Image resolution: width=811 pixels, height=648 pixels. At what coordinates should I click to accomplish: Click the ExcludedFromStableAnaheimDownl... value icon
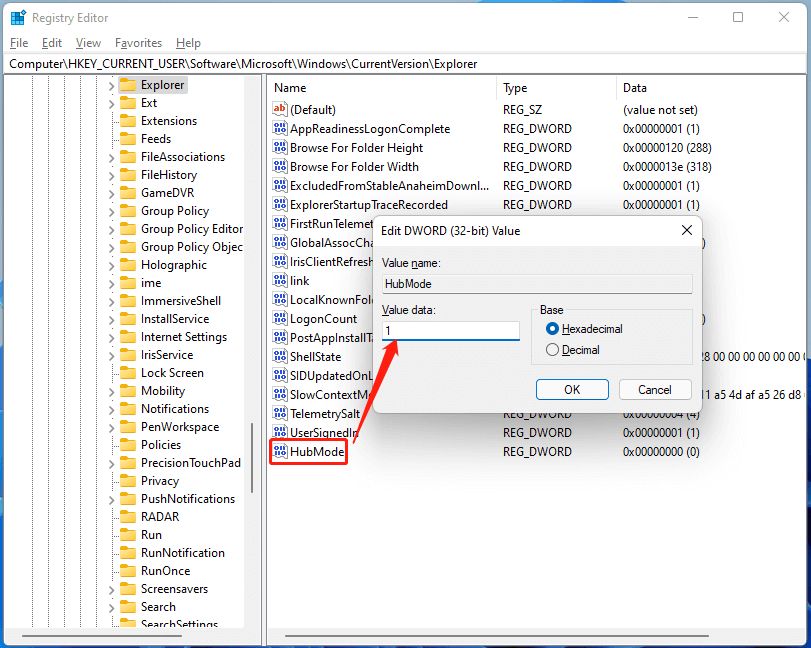coord(280,185)
